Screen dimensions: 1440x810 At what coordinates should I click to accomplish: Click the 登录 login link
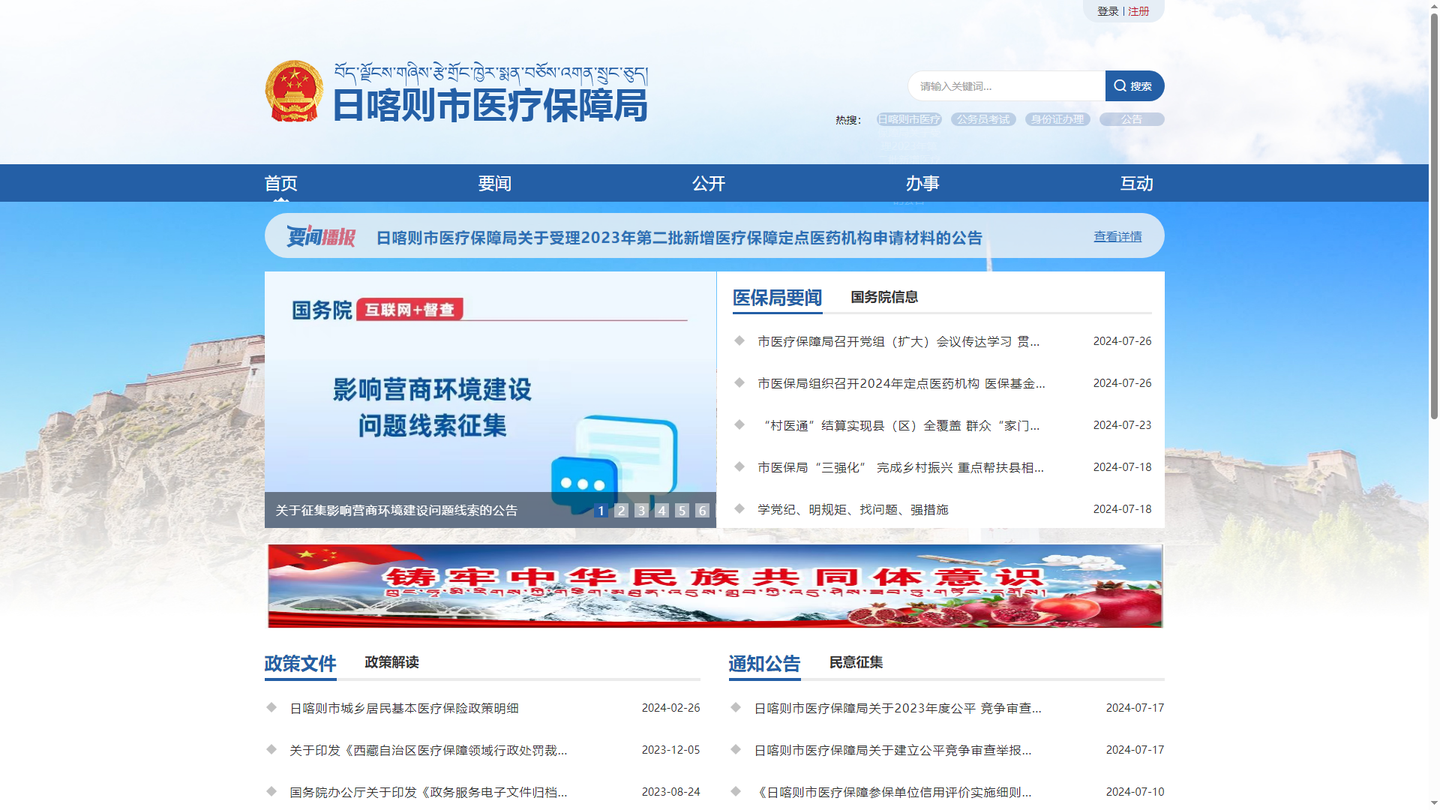(1108, 12)
